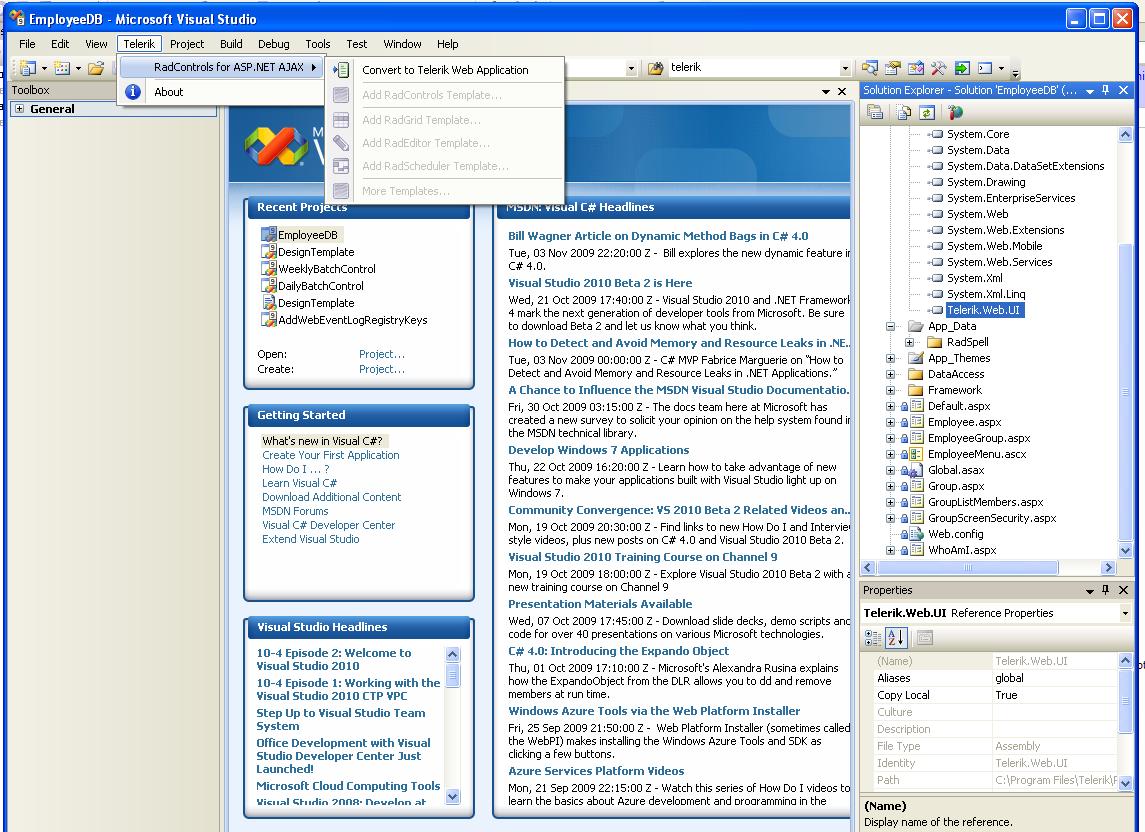Click the Command Window toolbar icon
Viewport: 1145px width, 832px height.
point(985,68)
